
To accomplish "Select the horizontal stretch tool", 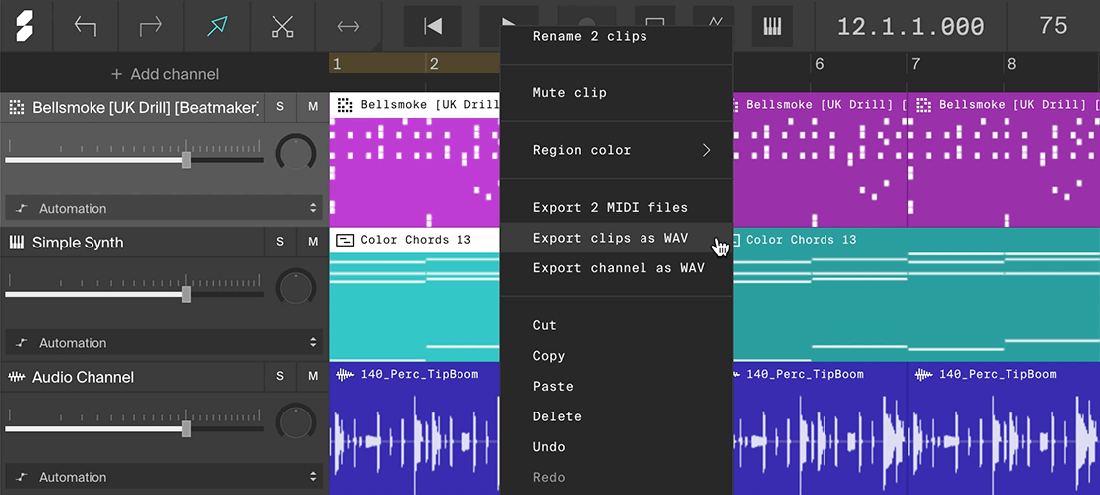I will point(349,27).
